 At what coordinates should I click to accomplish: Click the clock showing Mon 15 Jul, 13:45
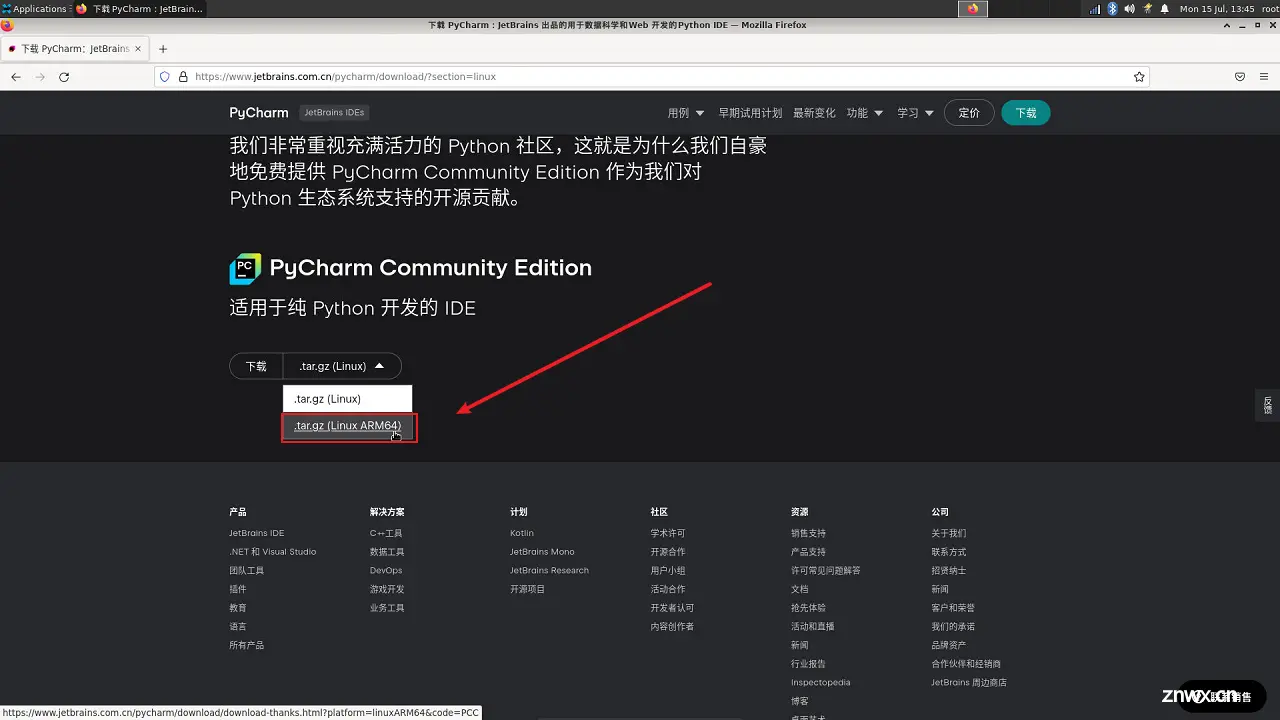1216,9
